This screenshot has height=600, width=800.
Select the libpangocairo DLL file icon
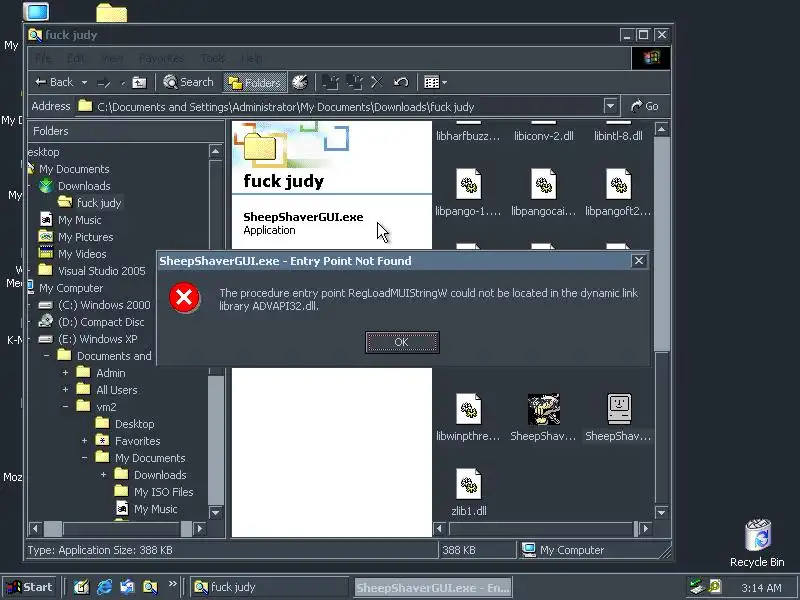(543, 184)
